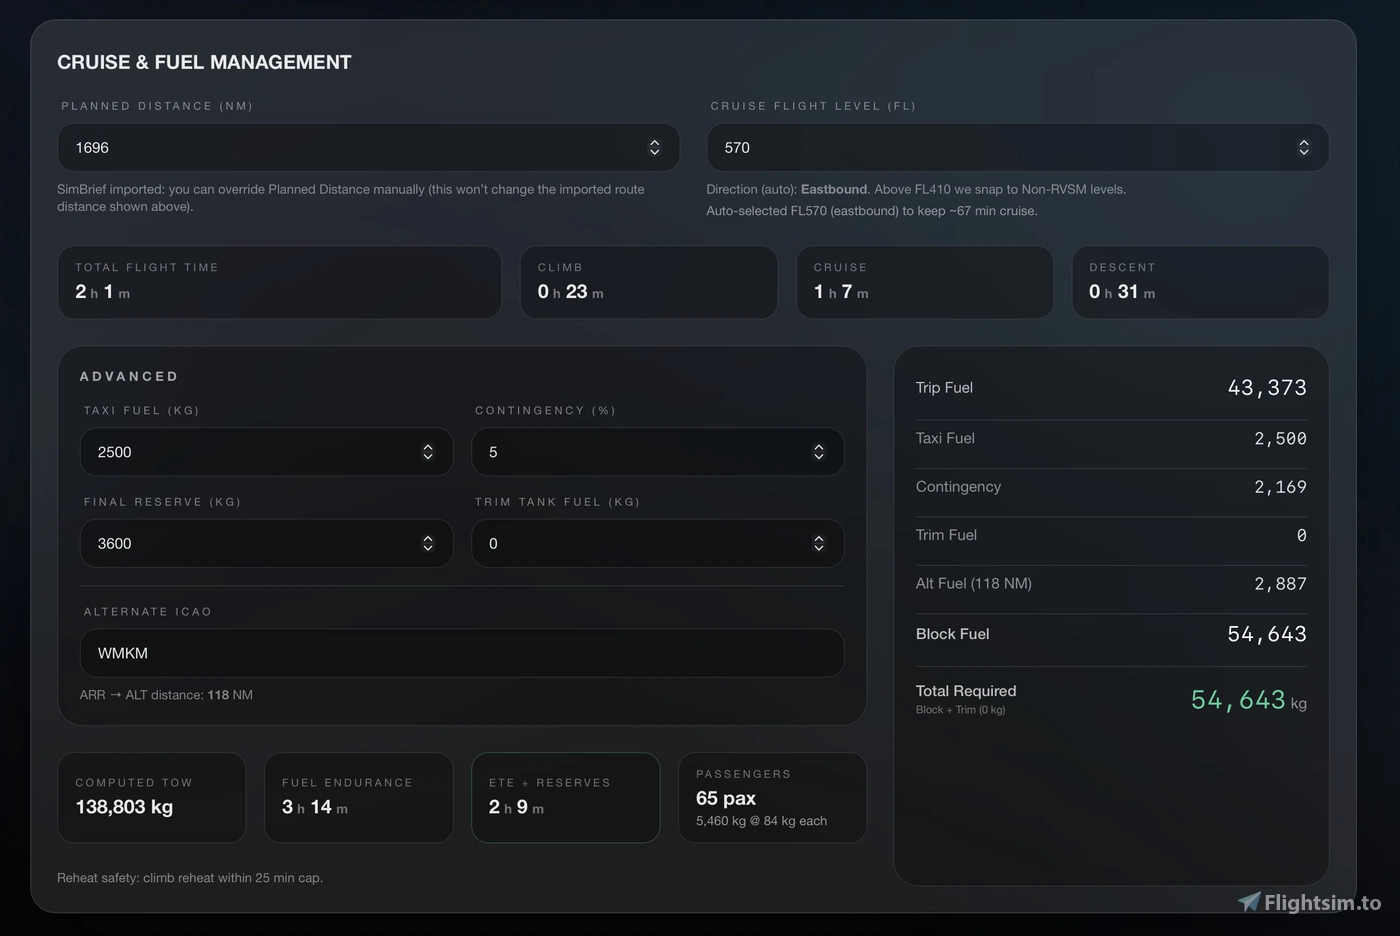Viewport: 1400px width, 936px height.
Task: Increase Planned Distance using its stepper arrows
Action: tap(655, 147)
